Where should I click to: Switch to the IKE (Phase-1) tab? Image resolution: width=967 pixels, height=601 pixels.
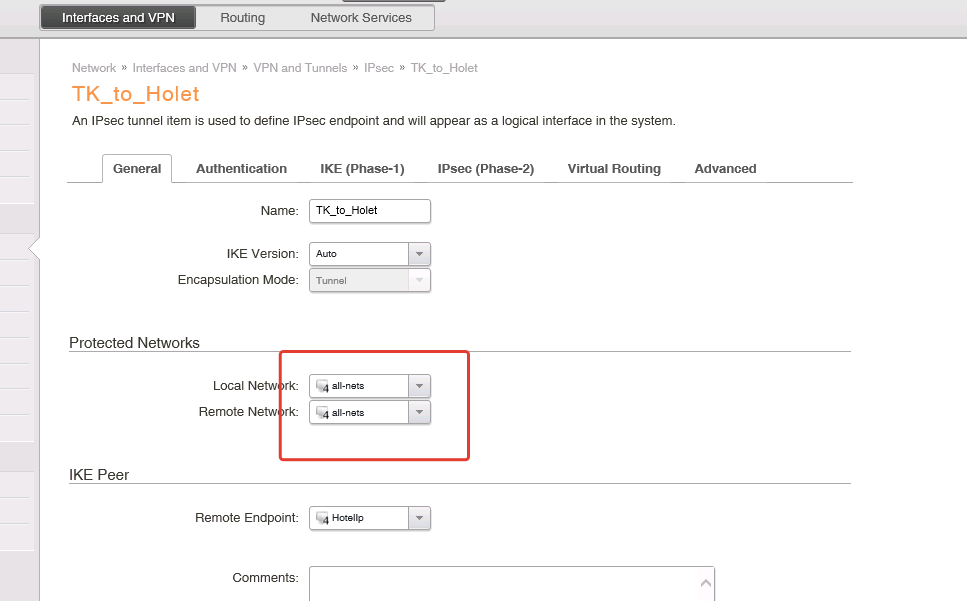362,169
